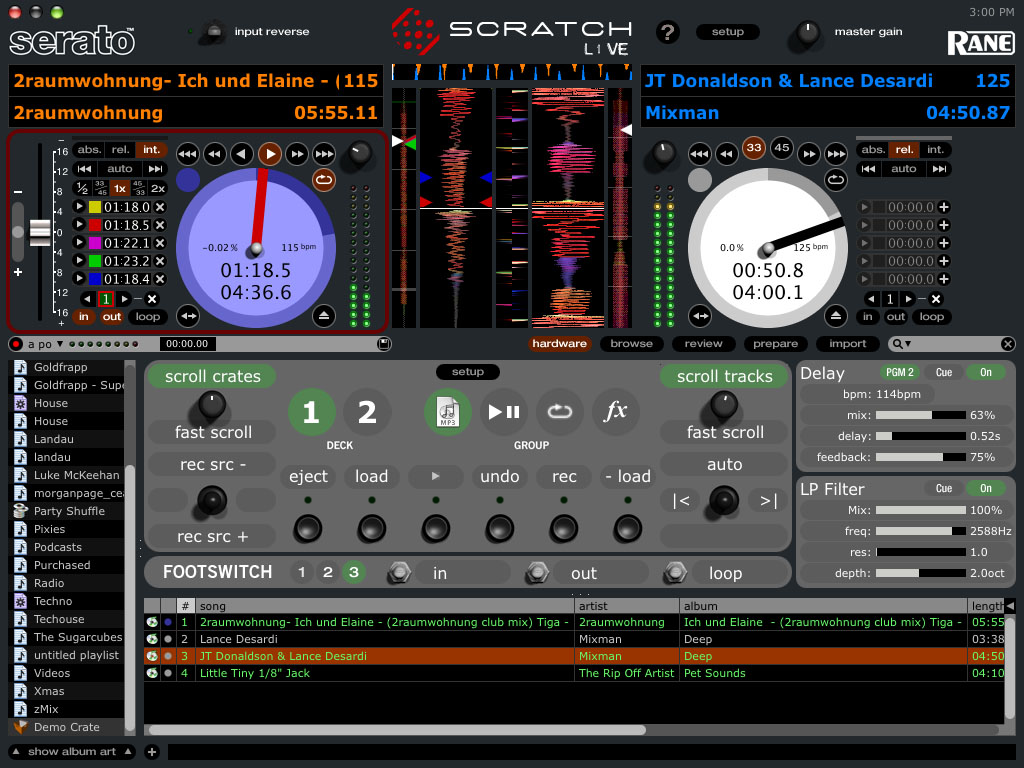Click the orange loop icon on left deck
The height and width of the screenshot is (768, 1024).
(x=324, y=180)
